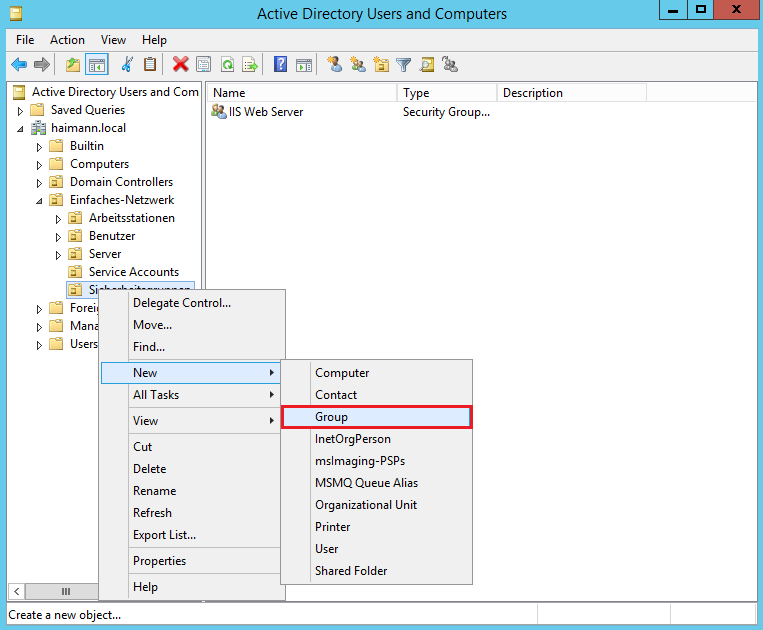Toggle the Show/Hide Action Pane icon
This screenshot has width=763, height=630.
point(304,64)
